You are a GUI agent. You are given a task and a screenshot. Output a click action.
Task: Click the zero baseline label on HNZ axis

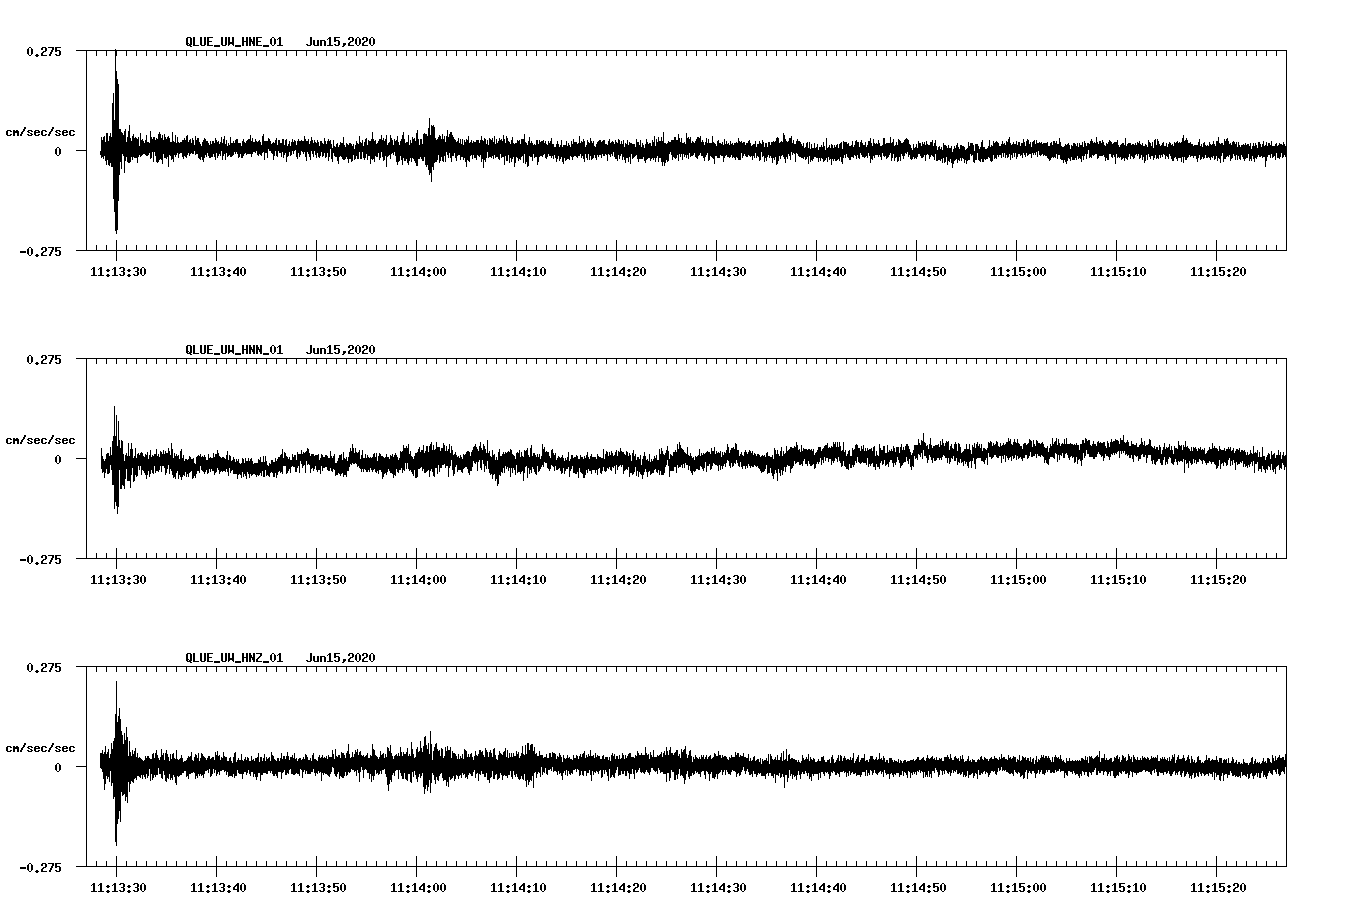58,767
